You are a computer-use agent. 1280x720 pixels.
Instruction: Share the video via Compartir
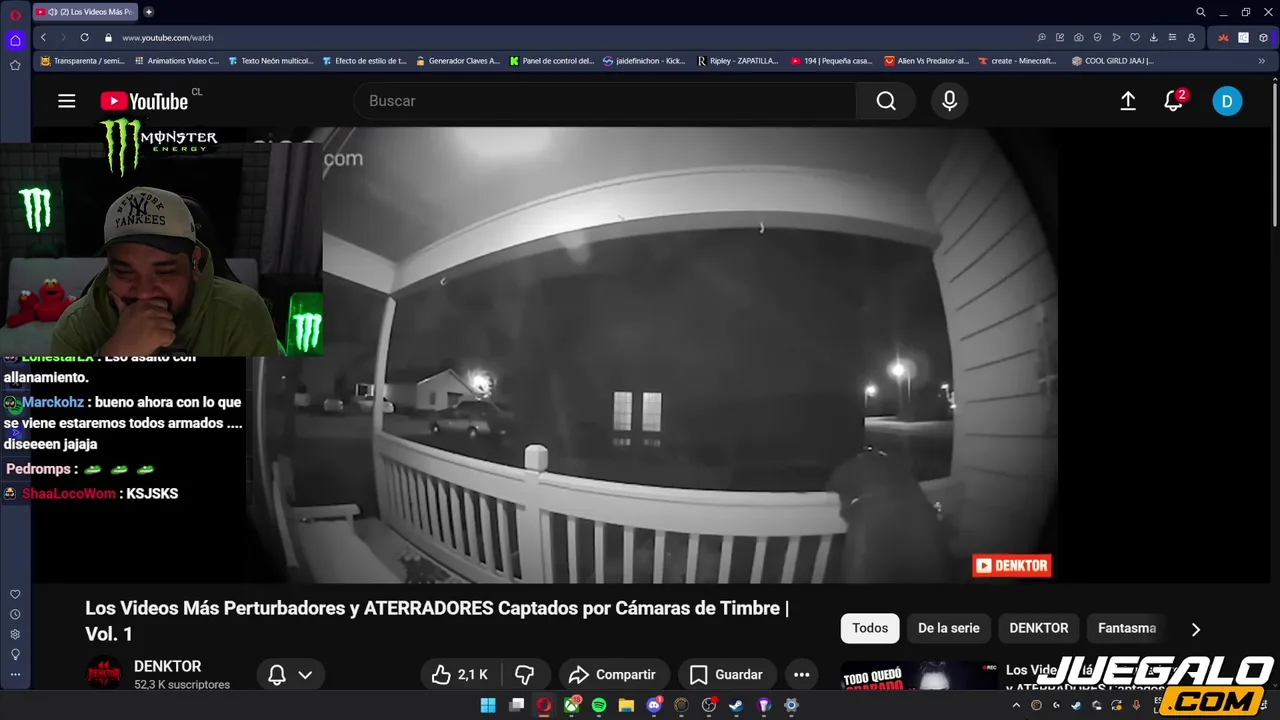tap(612, 675)
